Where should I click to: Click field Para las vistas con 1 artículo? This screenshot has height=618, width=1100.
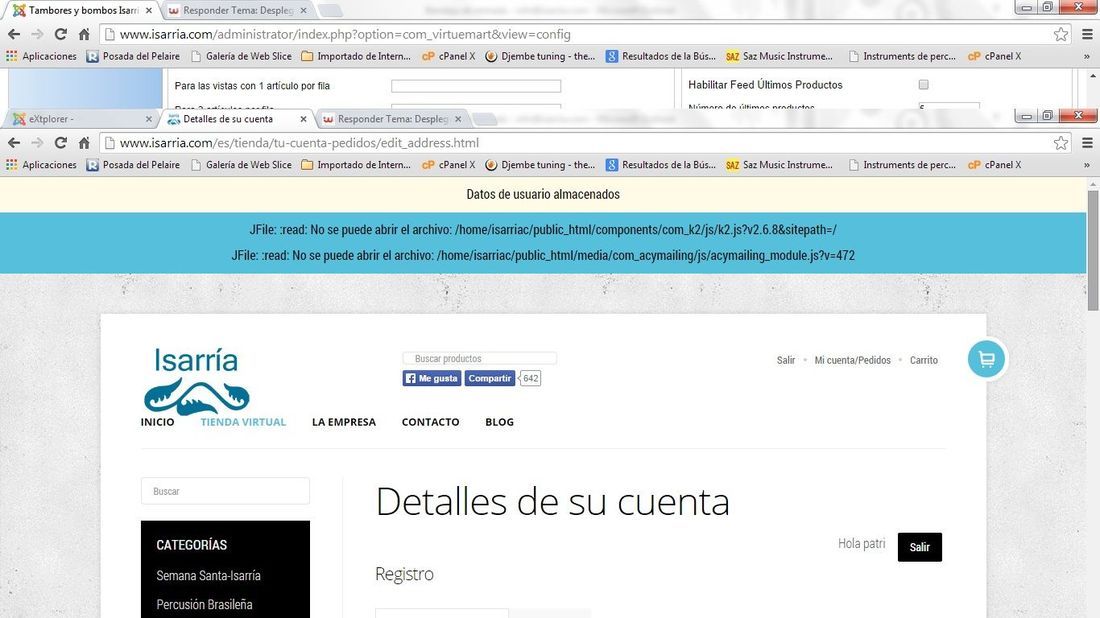coord(476,86)
